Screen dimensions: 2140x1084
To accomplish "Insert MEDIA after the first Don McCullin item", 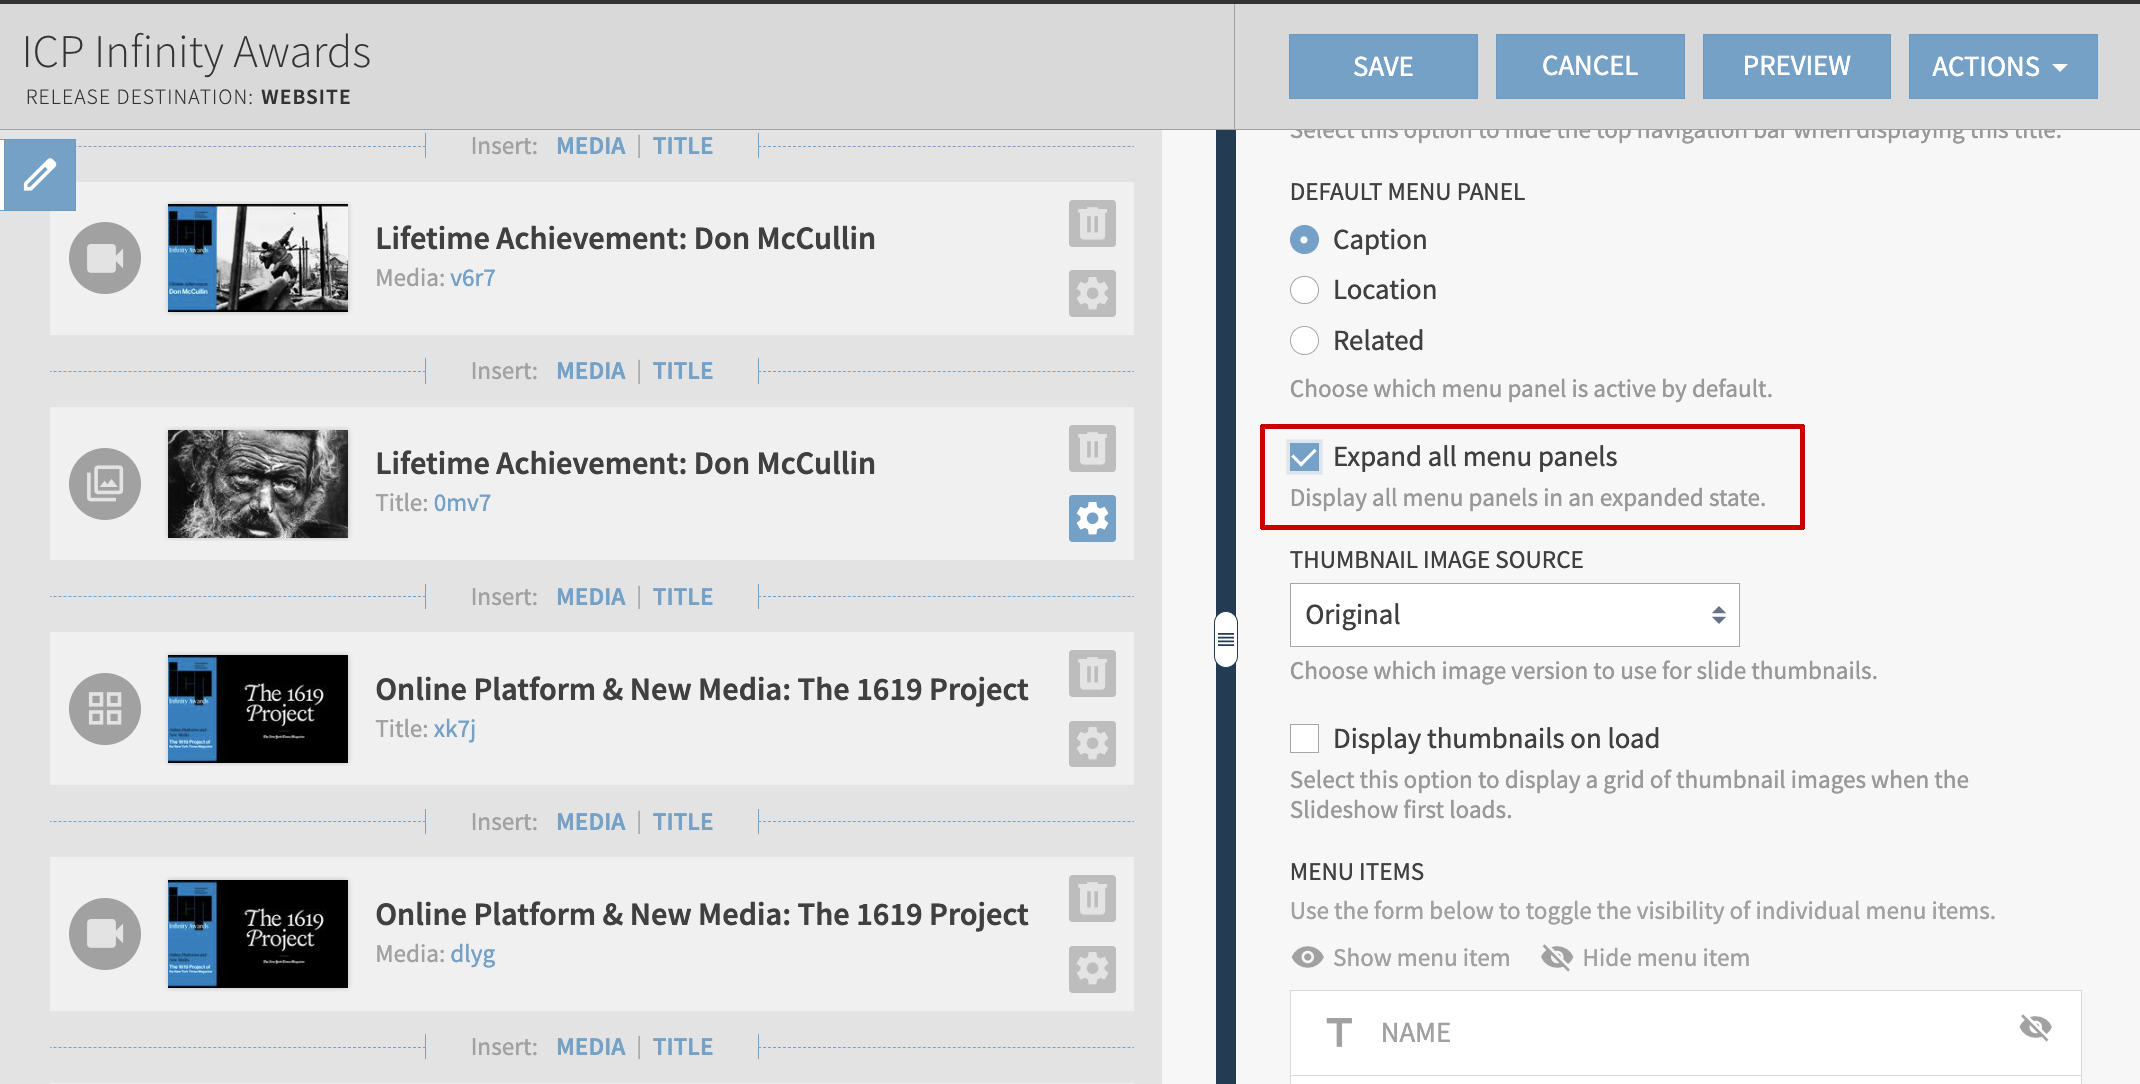I will [x=590, y=371].
